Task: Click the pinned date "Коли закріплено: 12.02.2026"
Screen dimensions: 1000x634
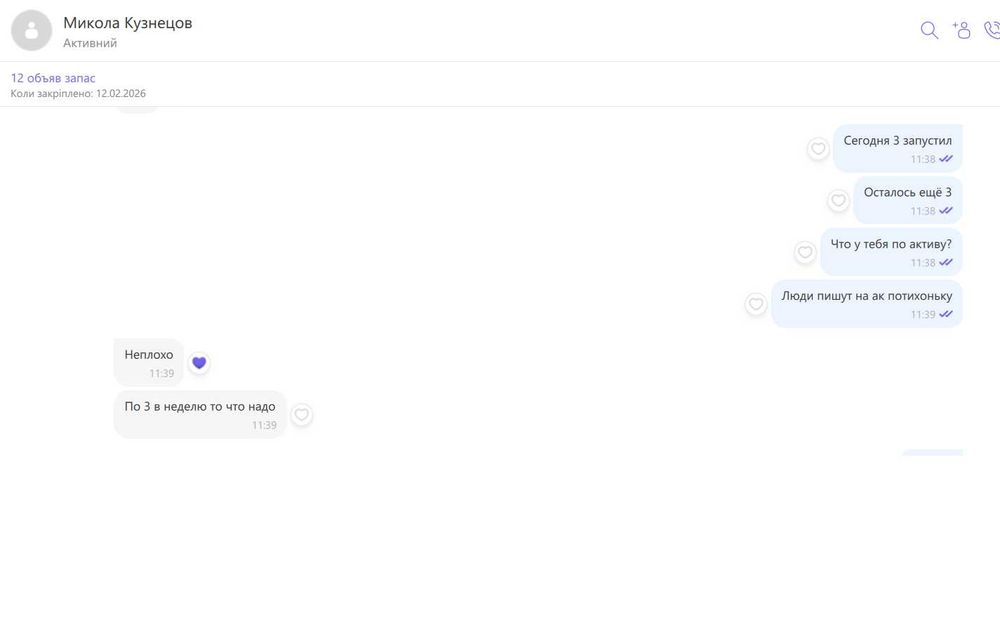Action: click(78, 93)
